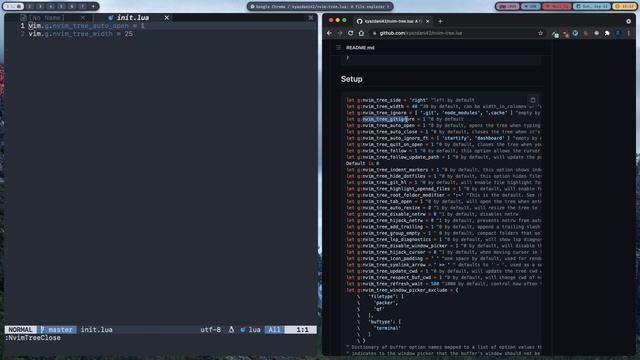Click the lua filetype indicator in statusline

tap(251, 329)
